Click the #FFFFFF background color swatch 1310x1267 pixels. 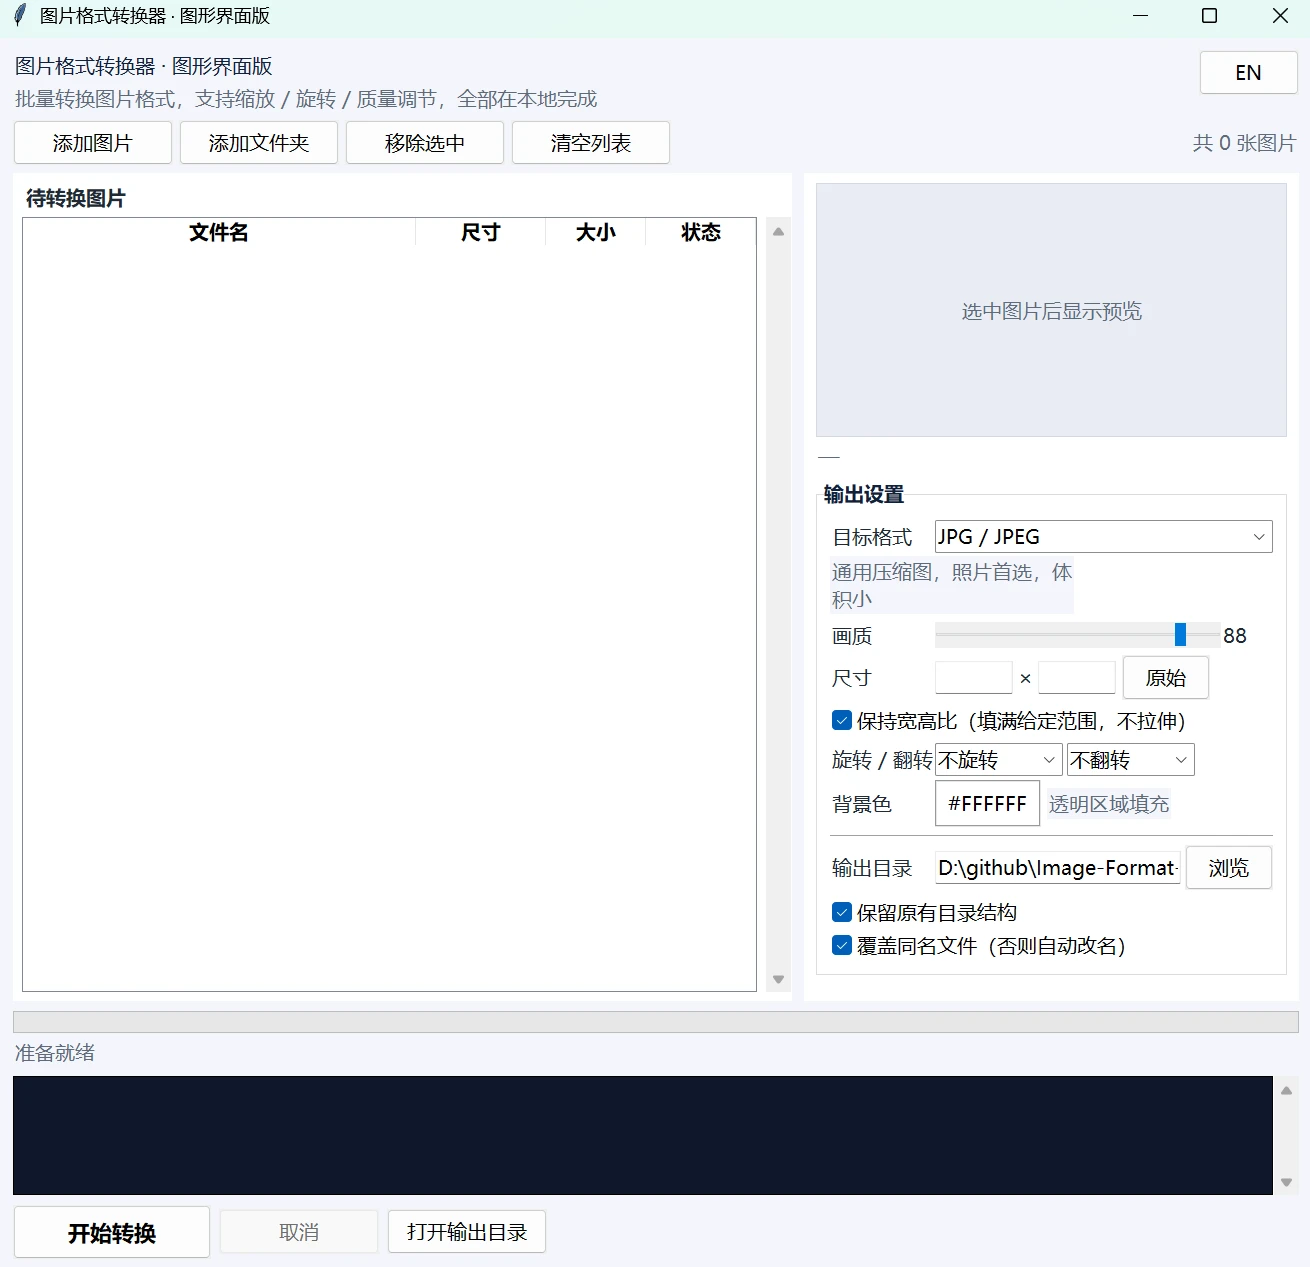point(988,804)
